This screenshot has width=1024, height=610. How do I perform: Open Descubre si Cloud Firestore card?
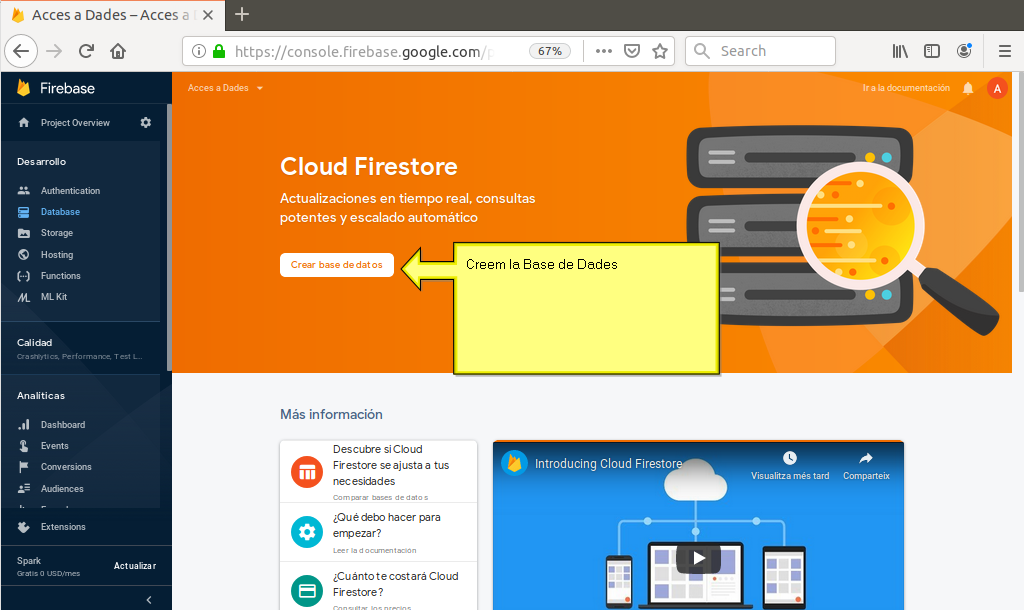pos(378,472)
